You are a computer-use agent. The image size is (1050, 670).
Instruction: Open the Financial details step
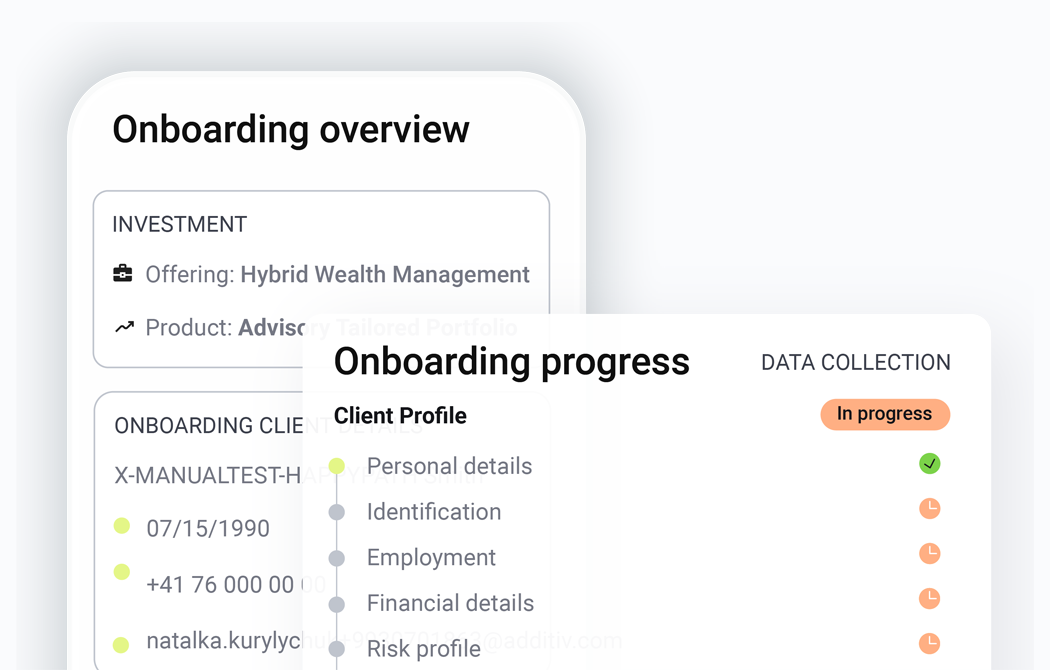tap(450, 603)
